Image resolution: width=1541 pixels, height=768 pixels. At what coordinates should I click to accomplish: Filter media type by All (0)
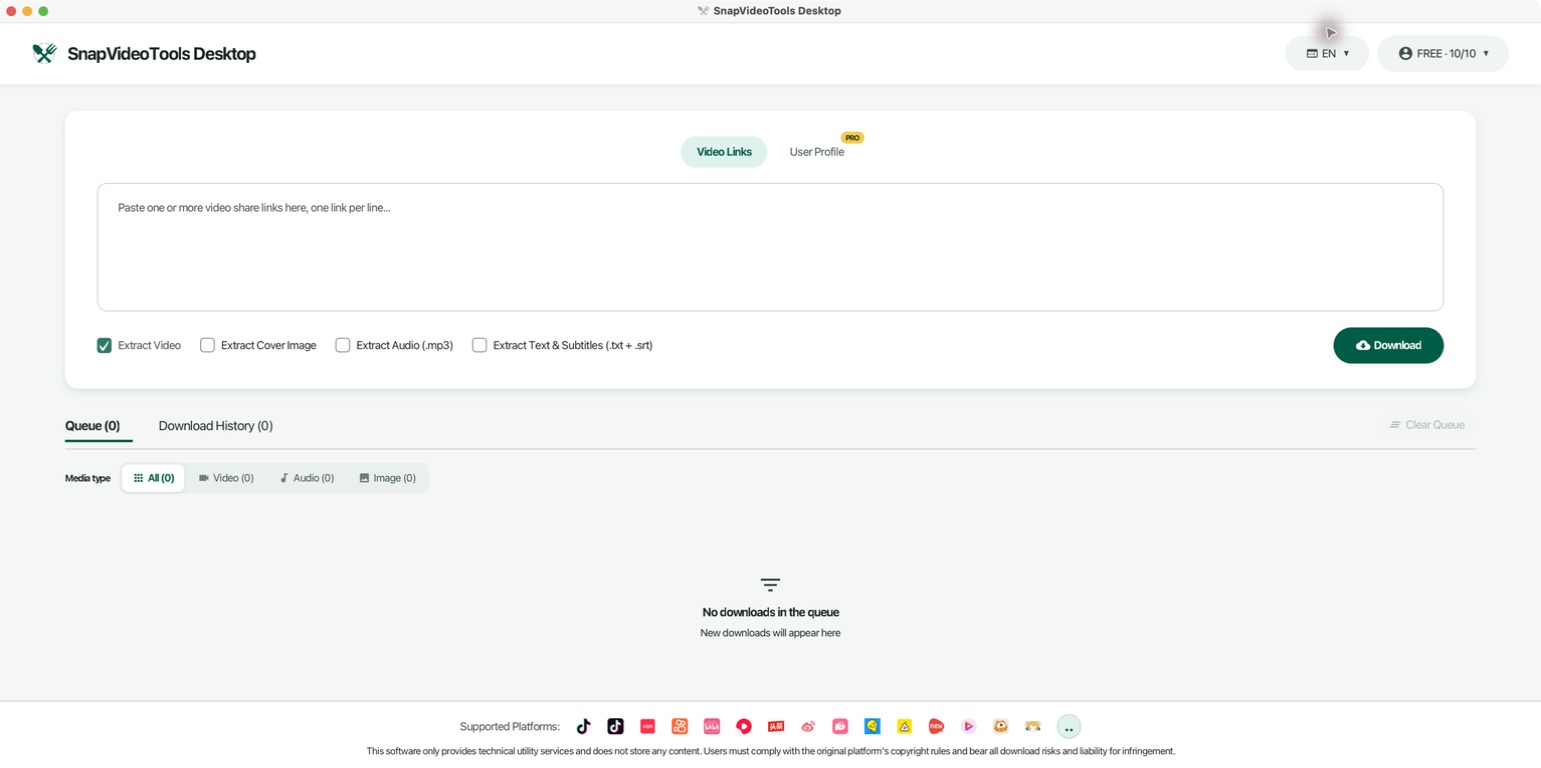pos(153,478)
